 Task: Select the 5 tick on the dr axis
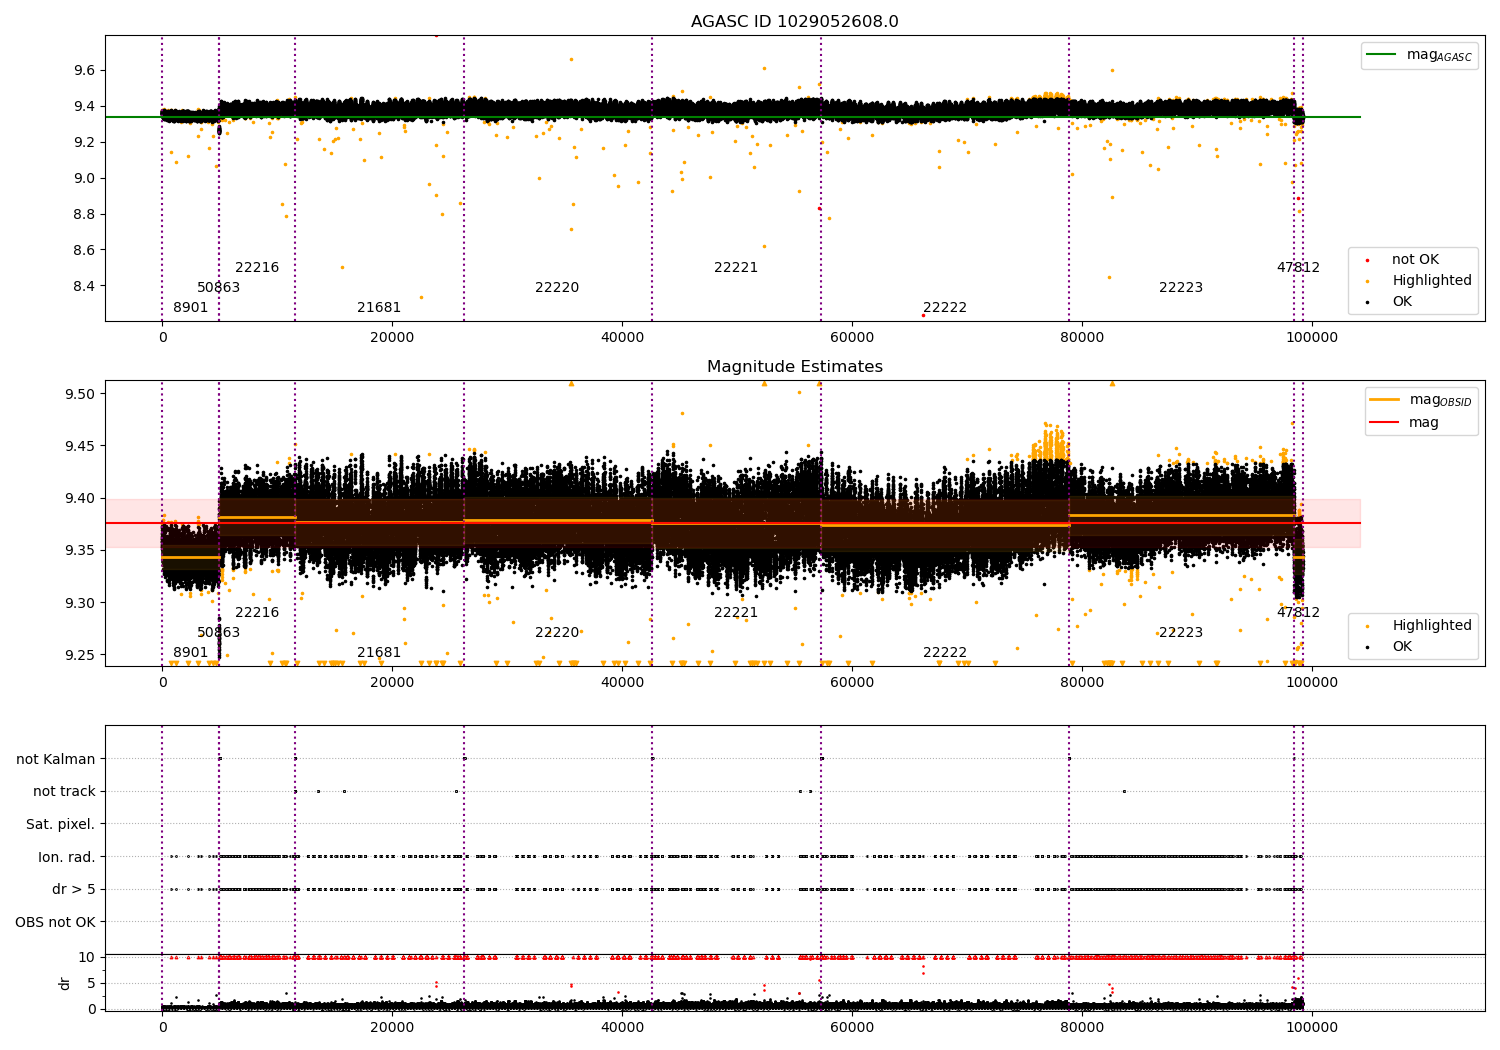91,983
